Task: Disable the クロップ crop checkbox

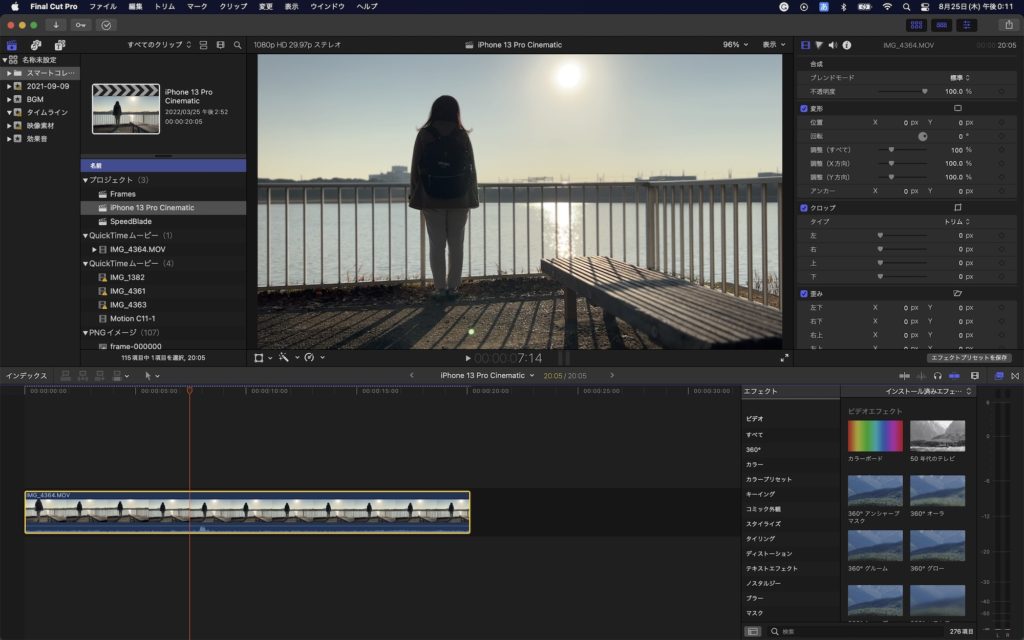Action: click(x=804, y=207)
